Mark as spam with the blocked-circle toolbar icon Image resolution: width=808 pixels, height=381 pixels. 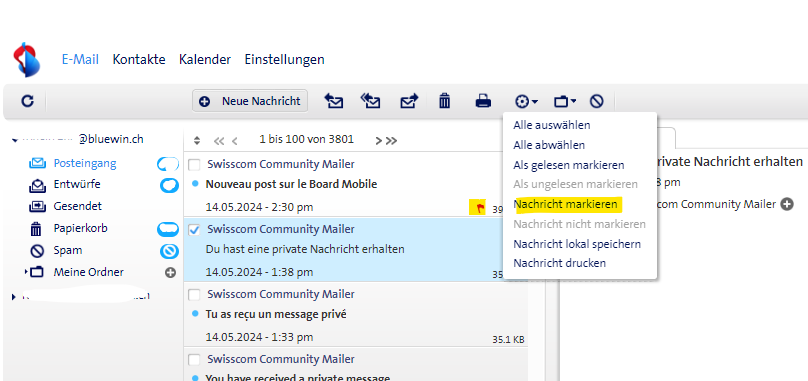click(597, 101)
